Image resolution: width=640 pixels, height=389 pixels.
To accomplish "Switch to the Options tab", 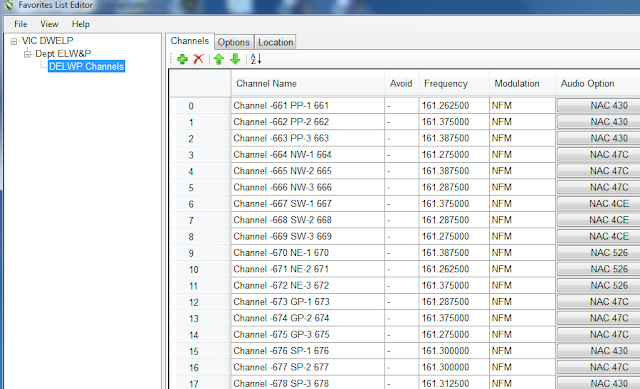I will point(233,42).
